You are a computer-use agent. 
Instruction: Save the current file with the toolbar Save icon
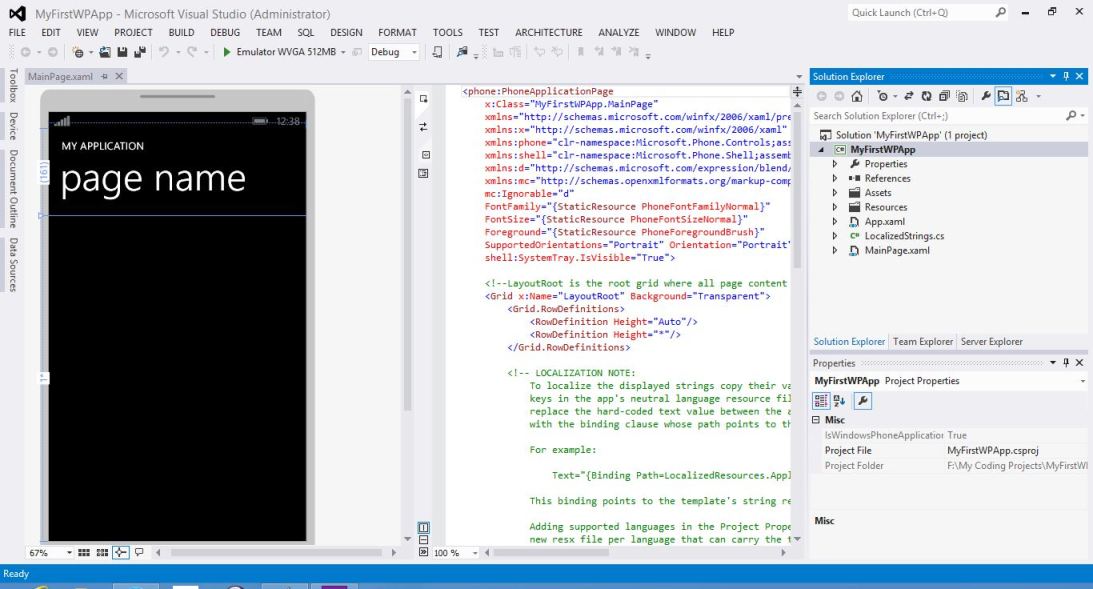tap(122, 52)
